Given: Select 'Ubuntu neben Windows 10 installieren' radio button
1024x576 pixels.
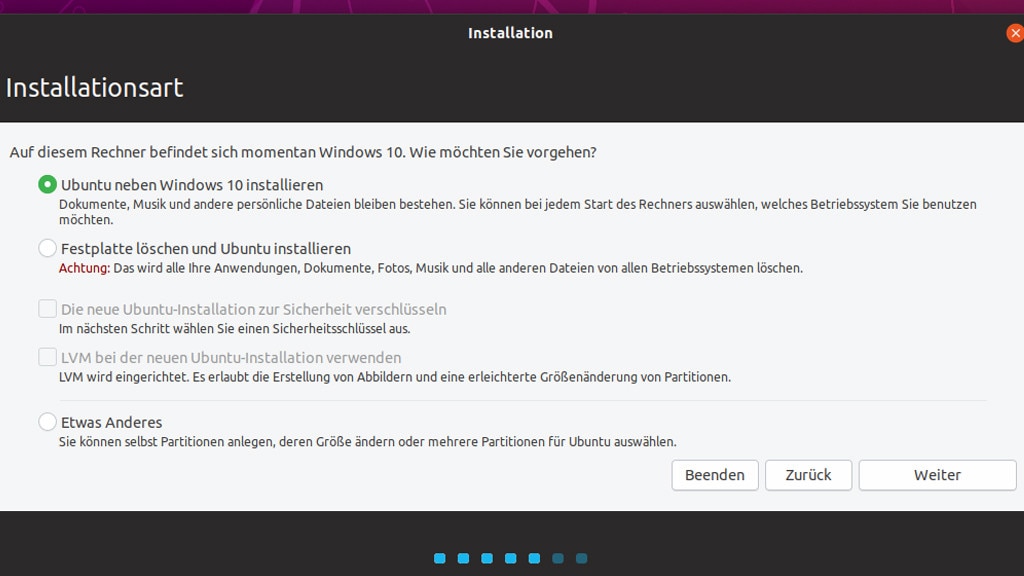Looking at the screenshot, I should [47, 185].
